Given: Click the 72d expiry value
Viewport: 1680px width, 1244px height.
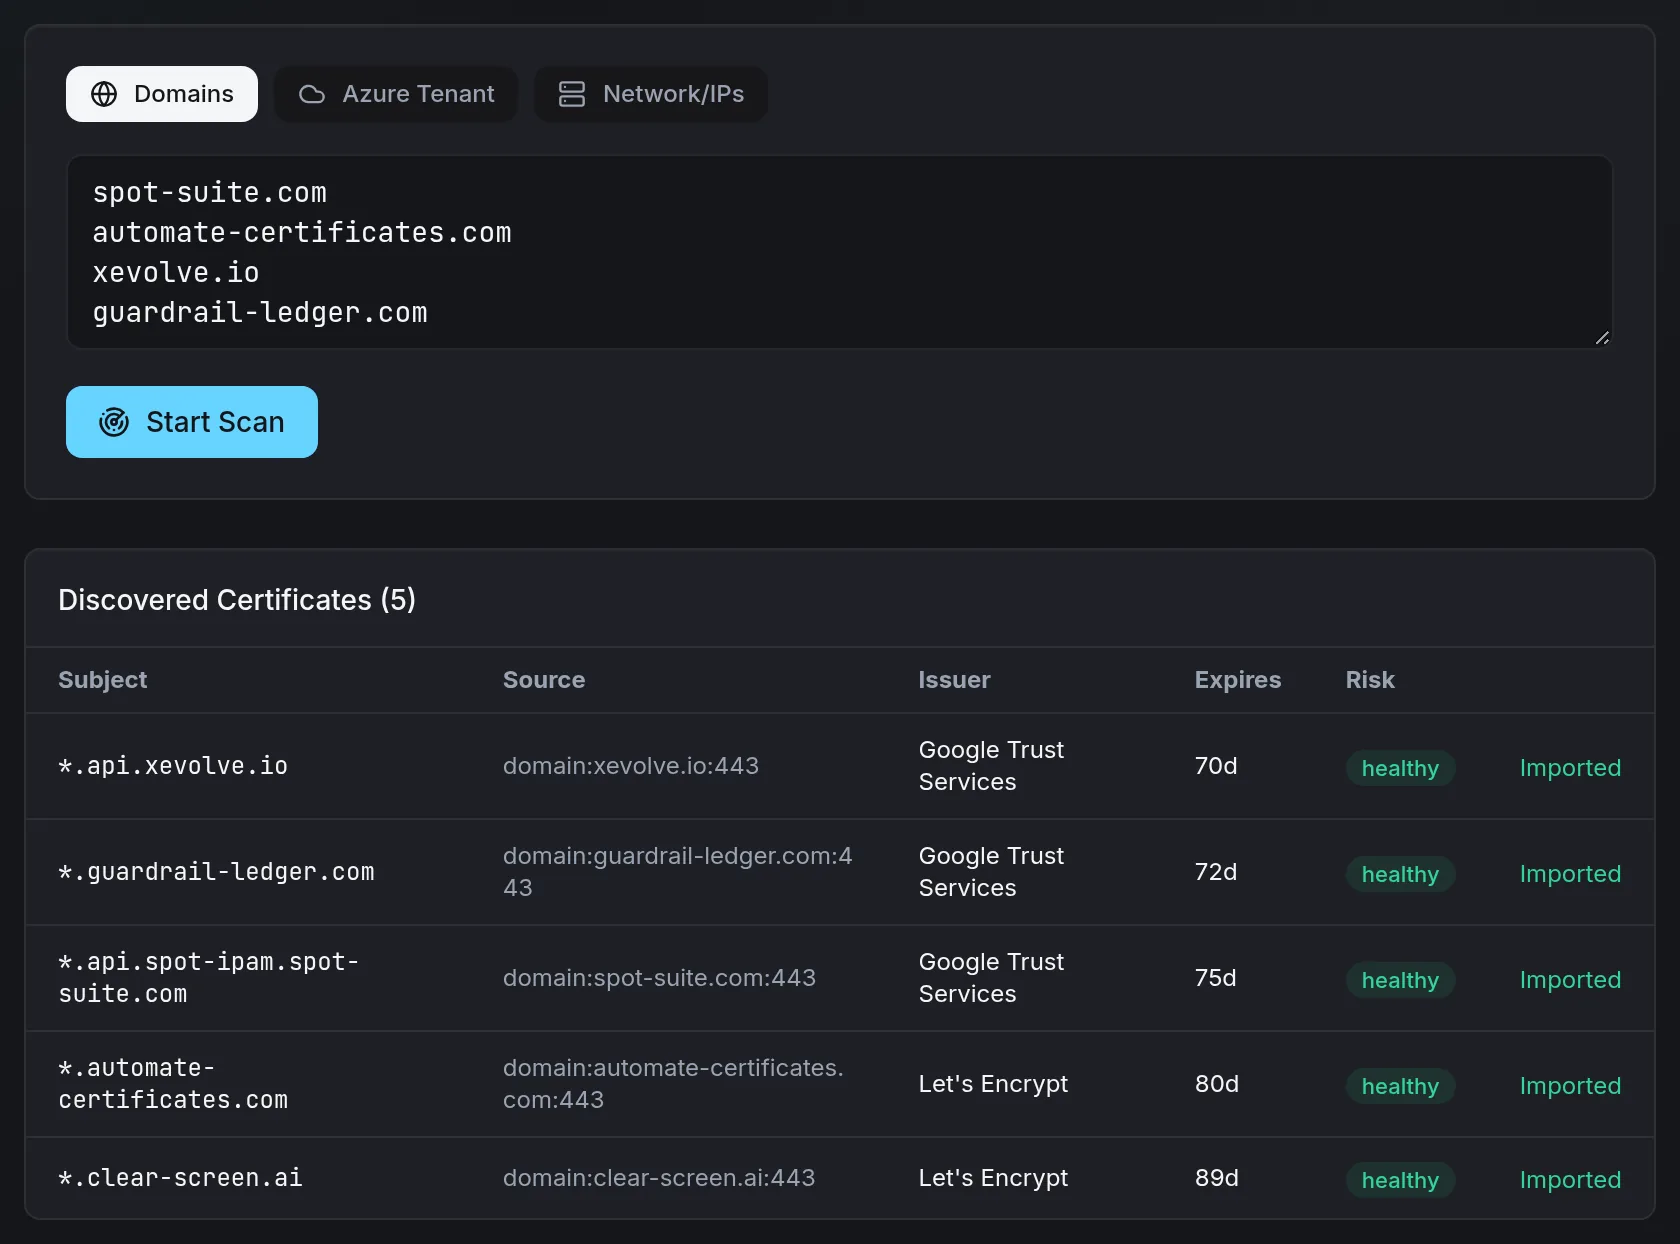Looking at the screenshot, I should 1216,872.
